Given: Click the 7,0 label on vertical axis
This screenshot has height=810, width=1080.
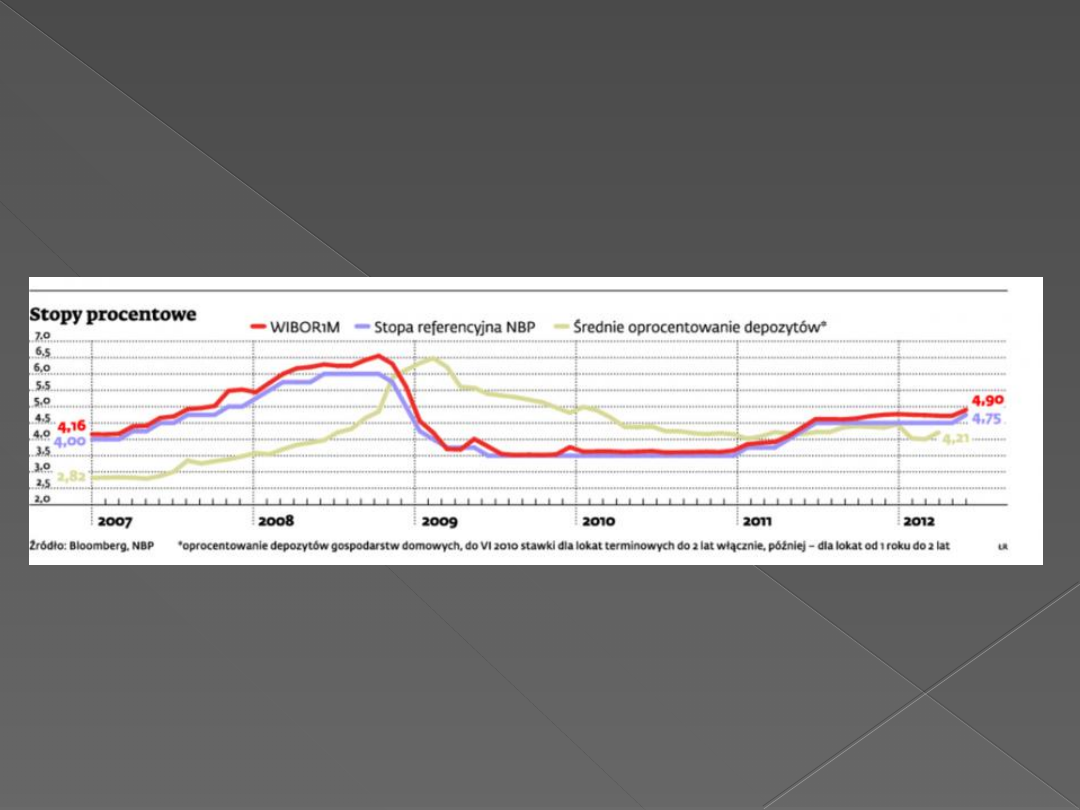Looking at the screenshot, I should click(40, 337).
